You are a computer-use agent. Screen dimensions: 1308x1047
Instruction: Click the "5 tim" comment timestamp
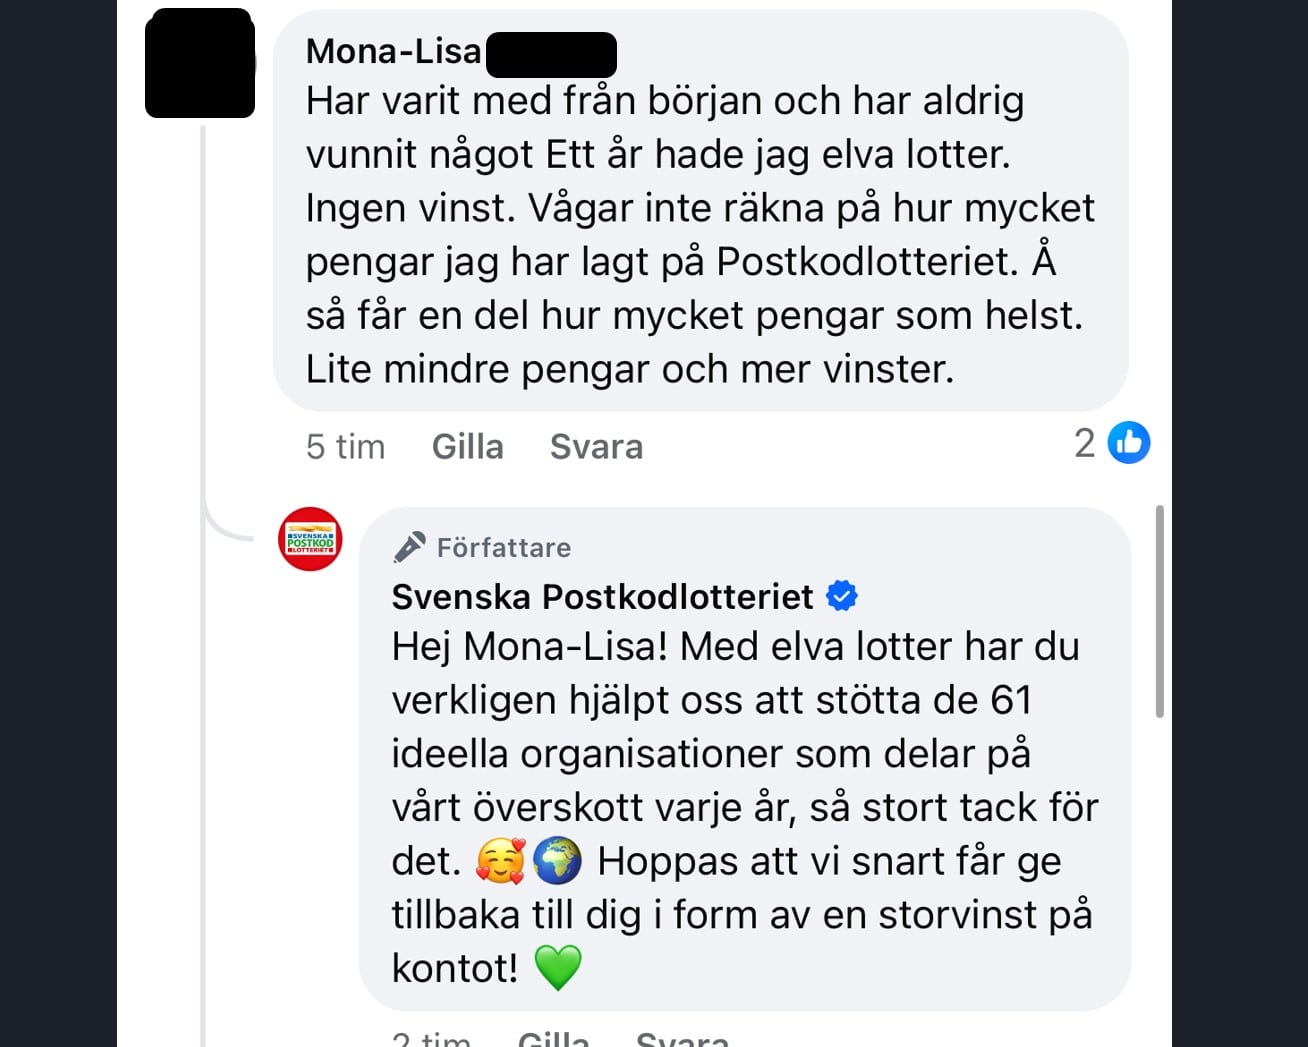point(345,446)
